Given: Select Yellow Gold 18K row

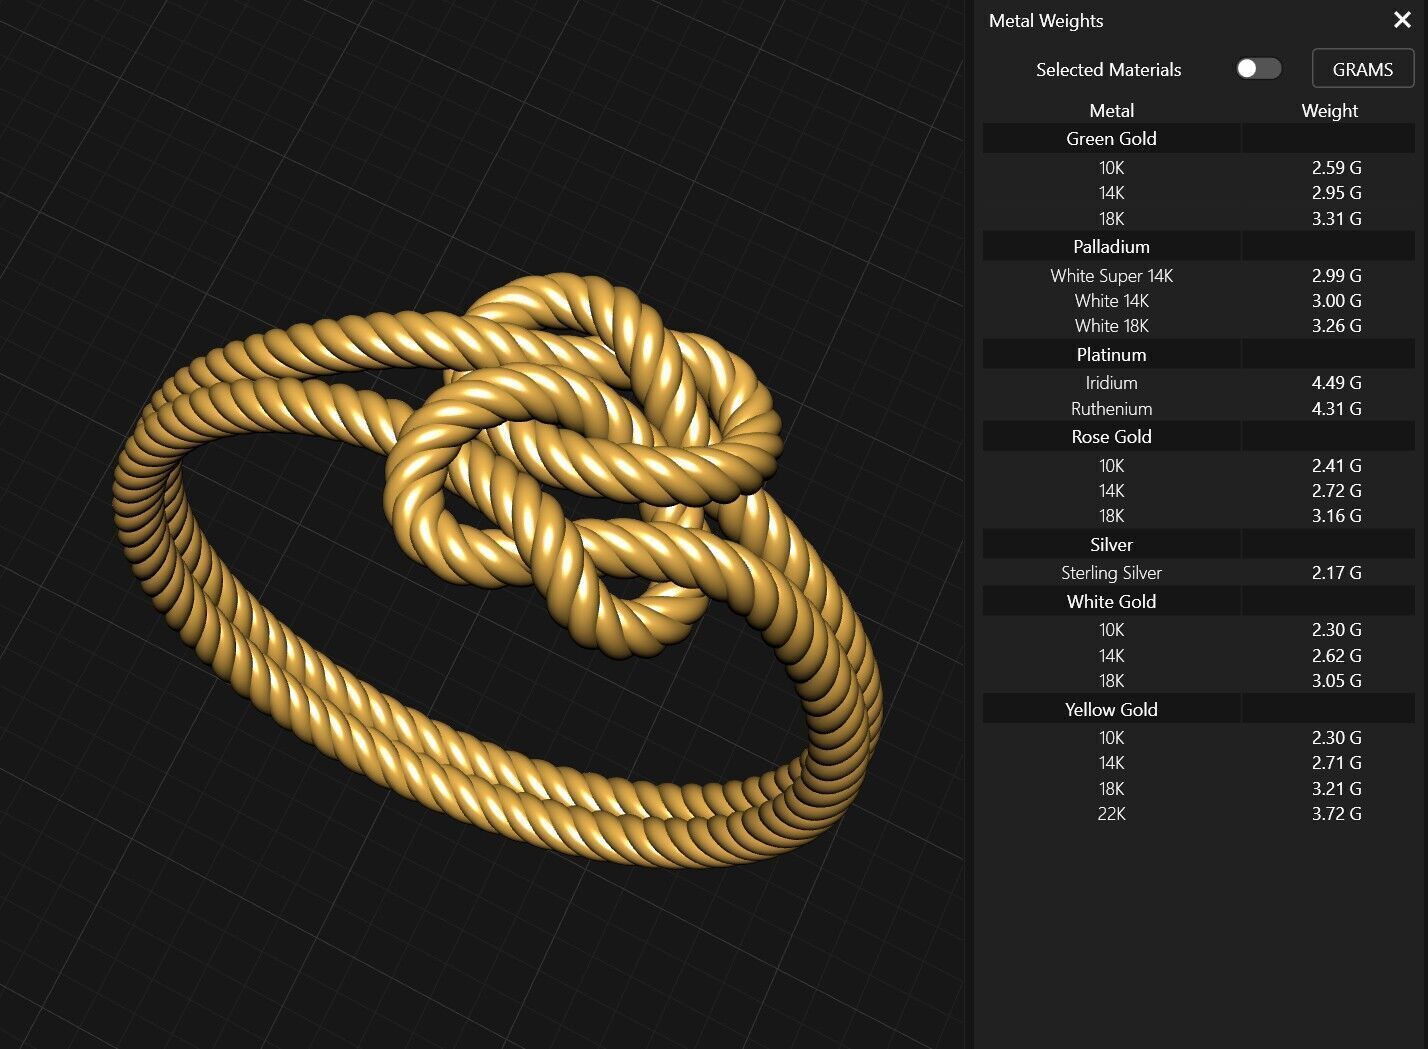Looking at the screenshot, I should [x=1198, y=789].
